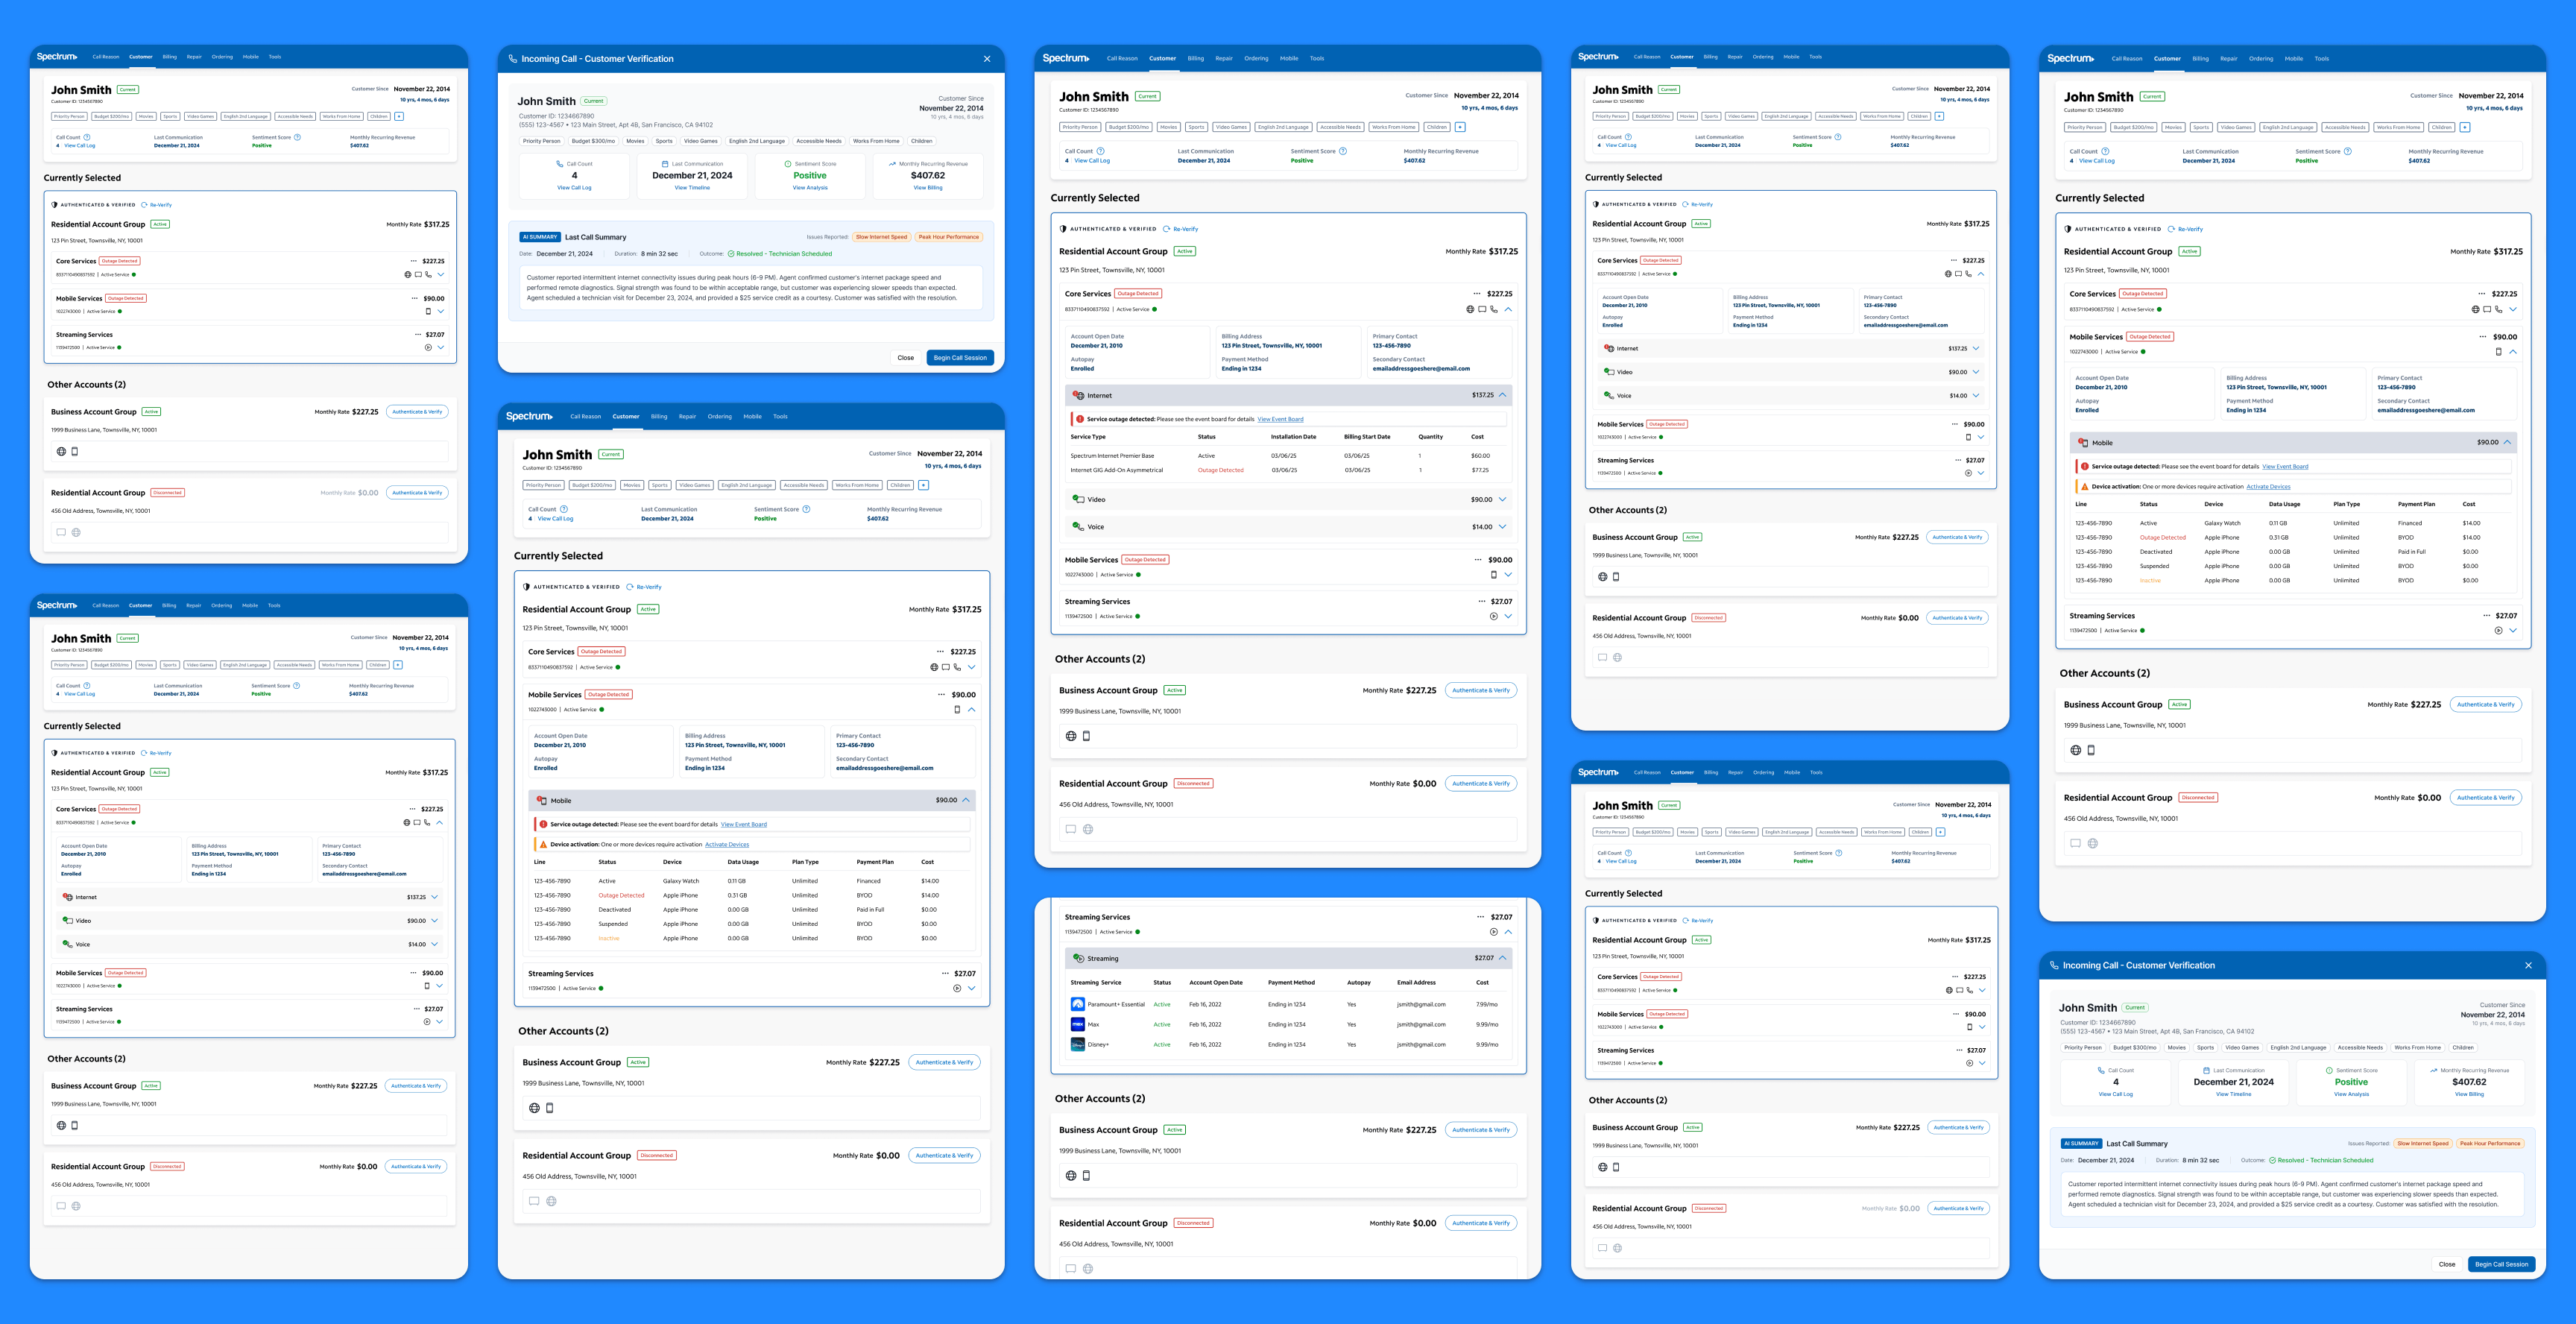Collapse the expanded Streaming $27.07 row
This screenshot has width=2576, height=1324.
click(1502, 958)
